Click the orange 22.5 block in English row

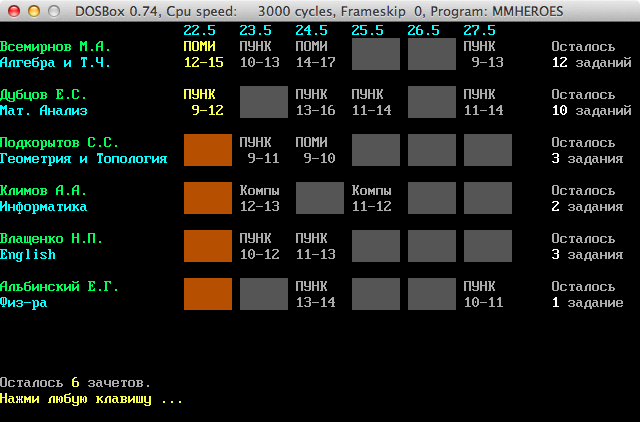point(208,246)
